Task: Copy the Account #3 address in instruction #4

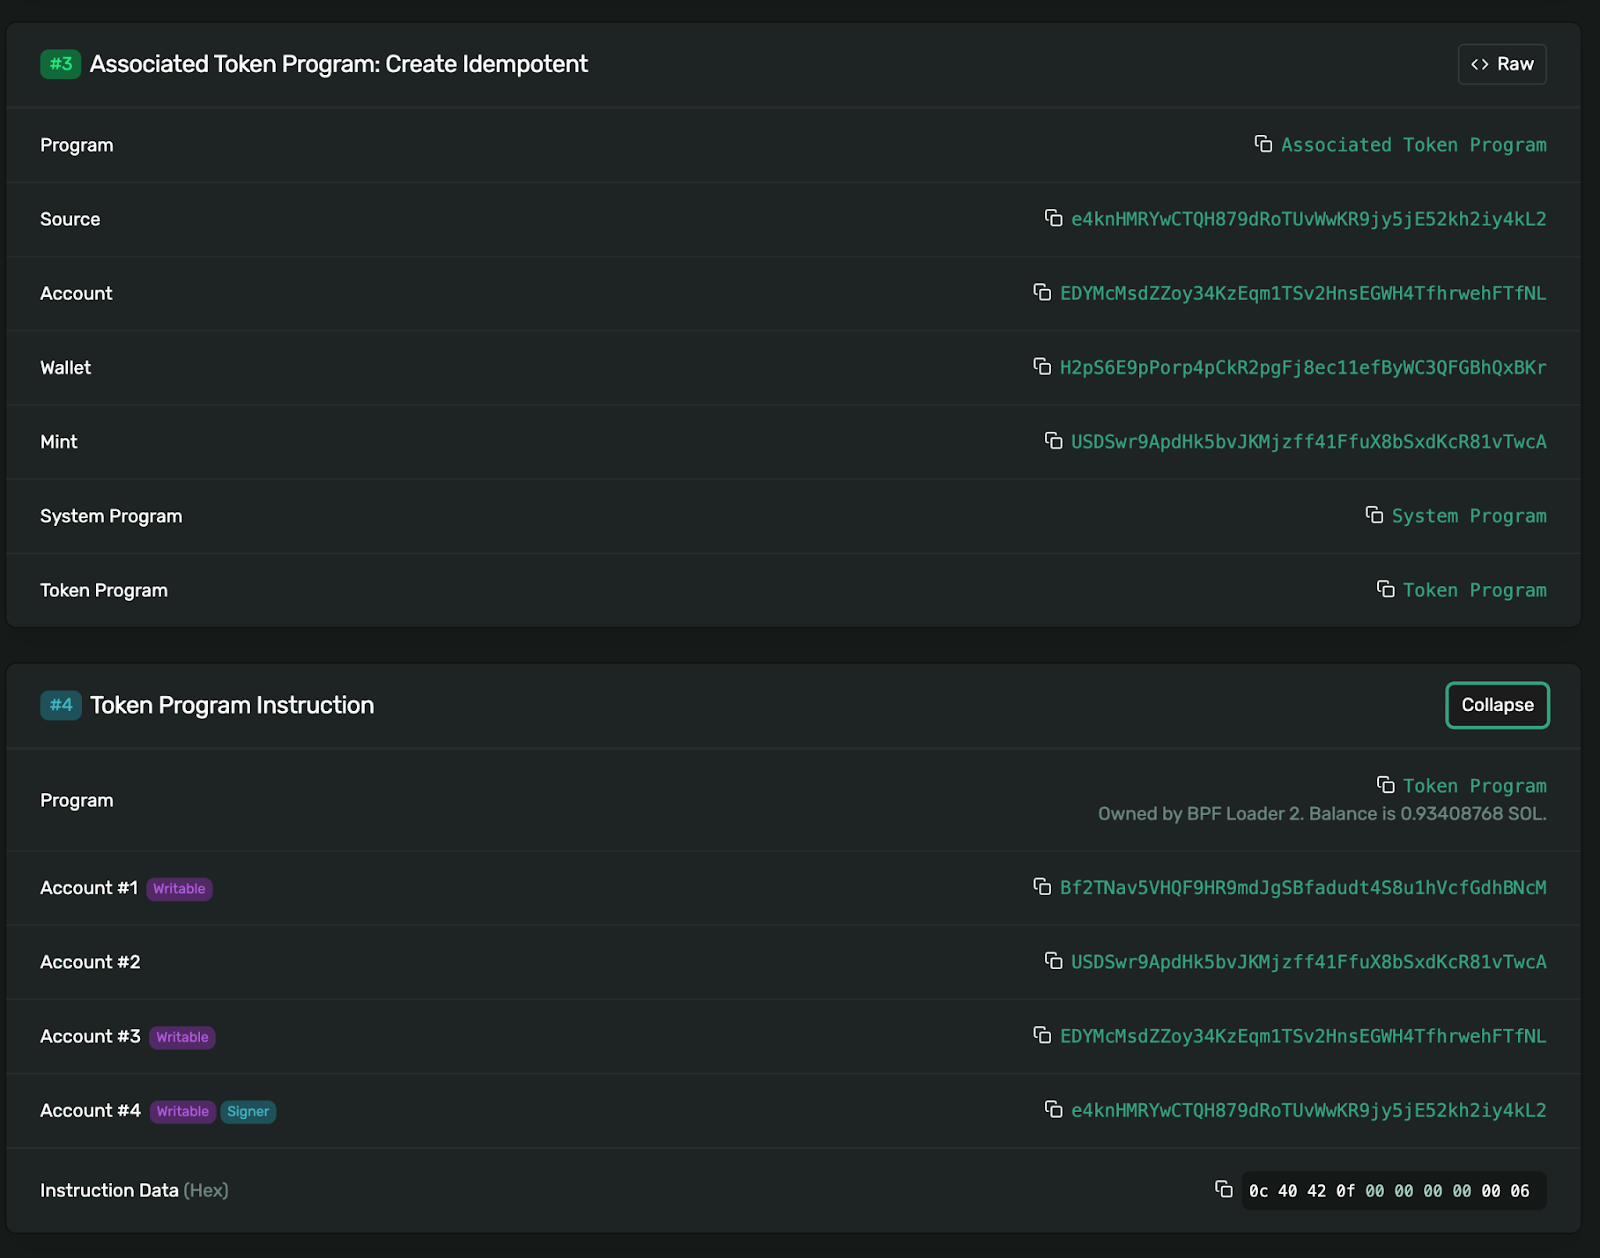Action: pos(1042,1035)
